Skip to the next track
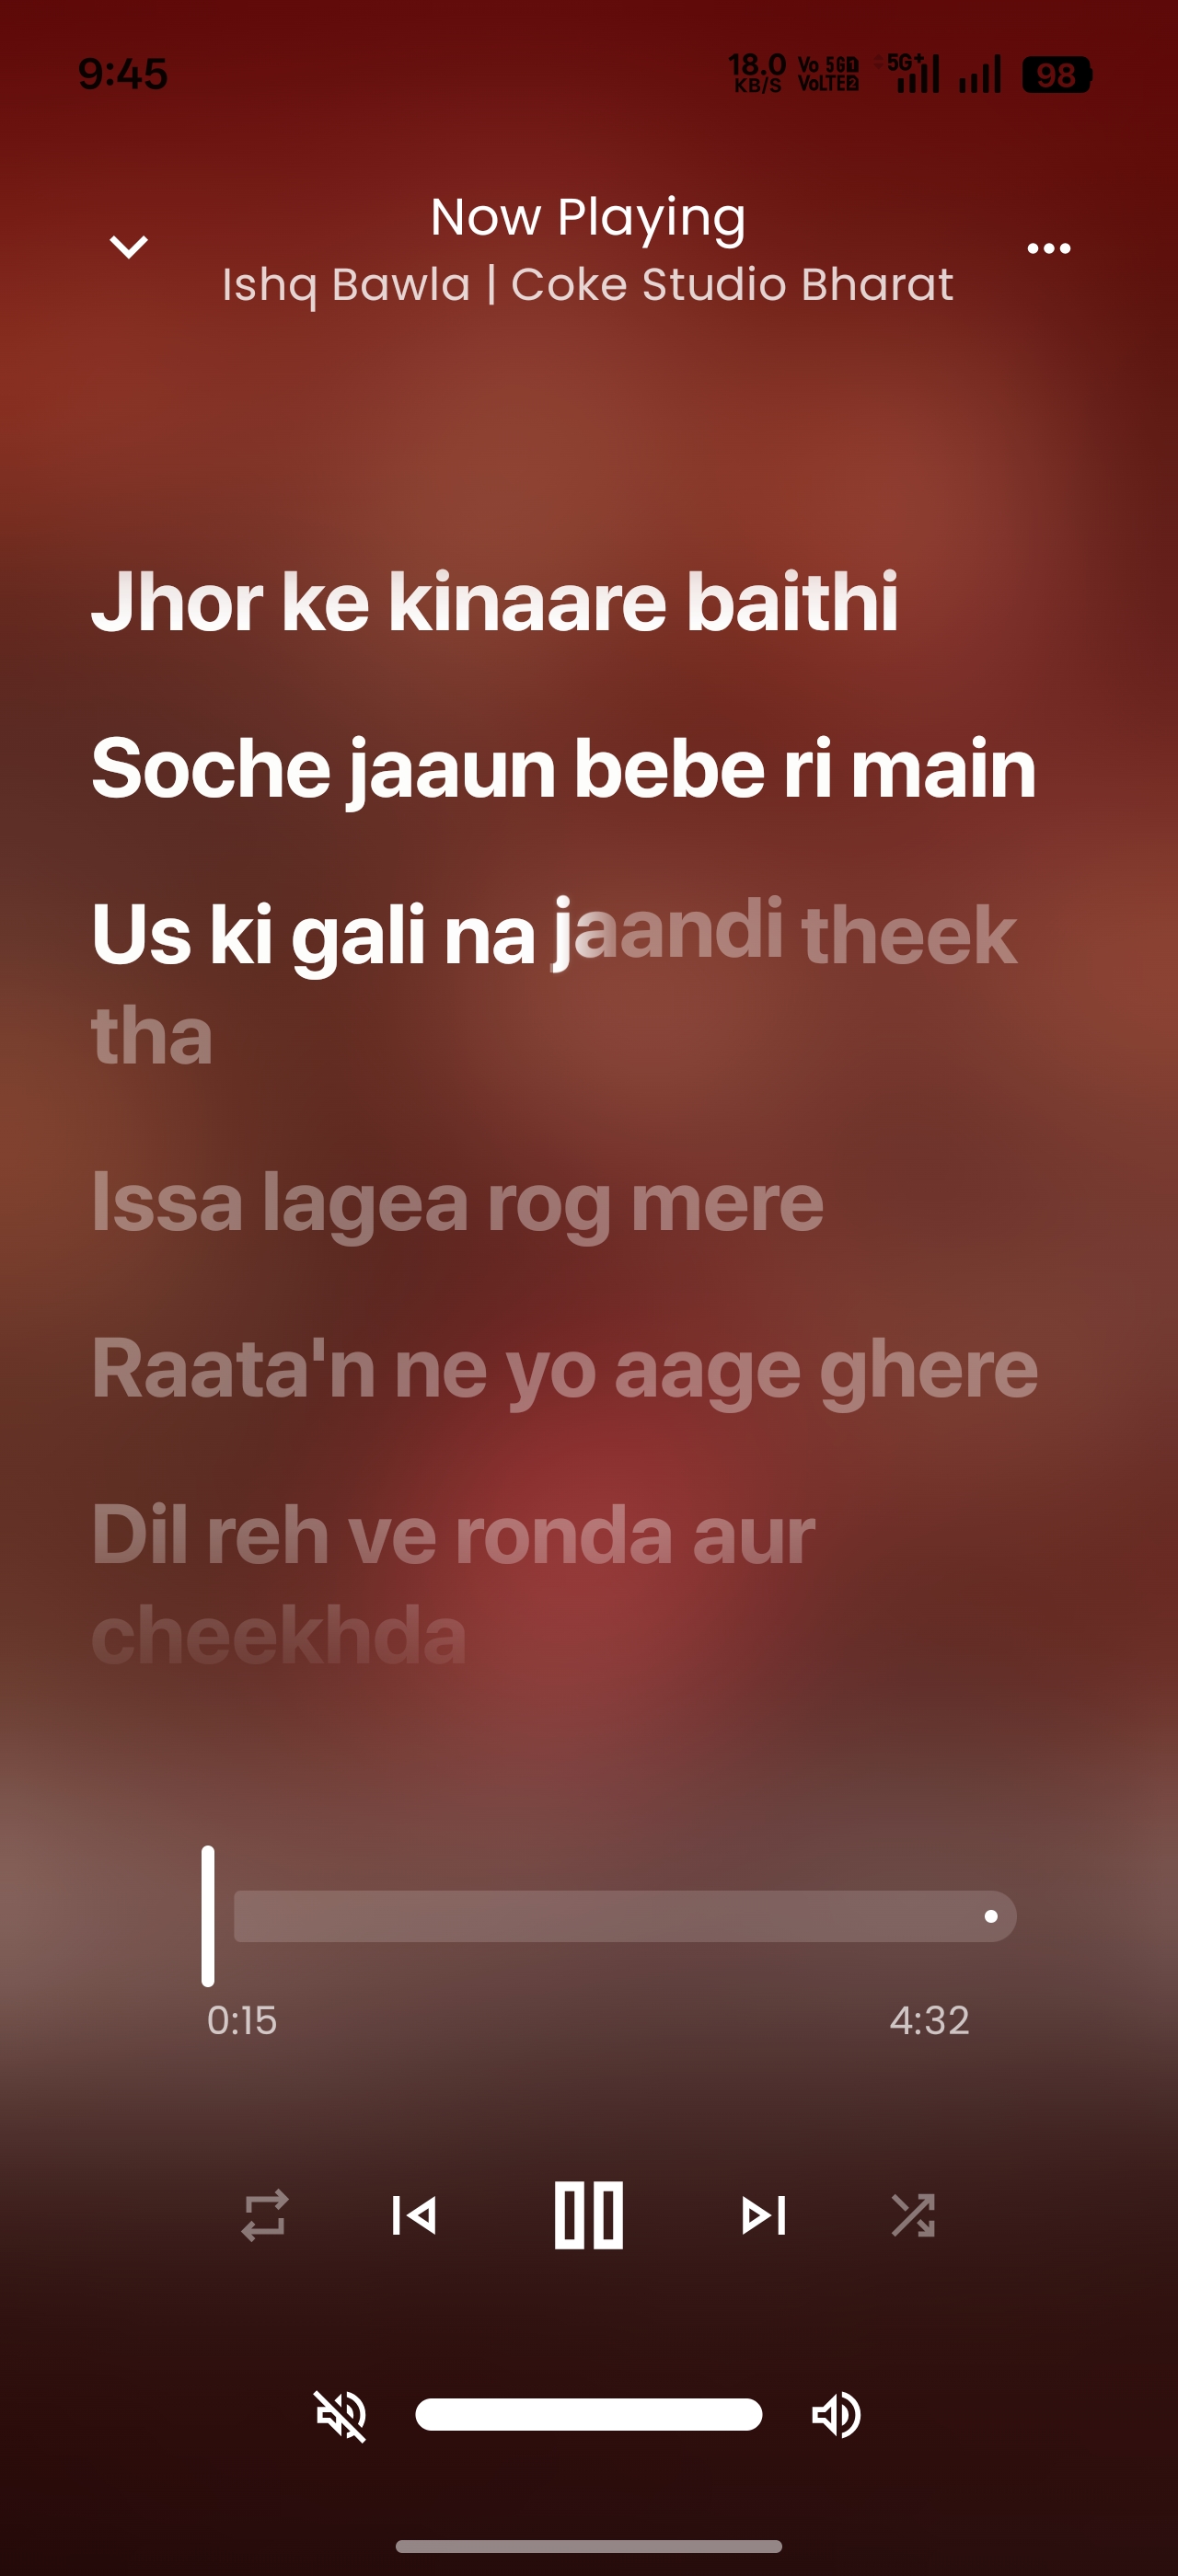 tap(764, 2215)
